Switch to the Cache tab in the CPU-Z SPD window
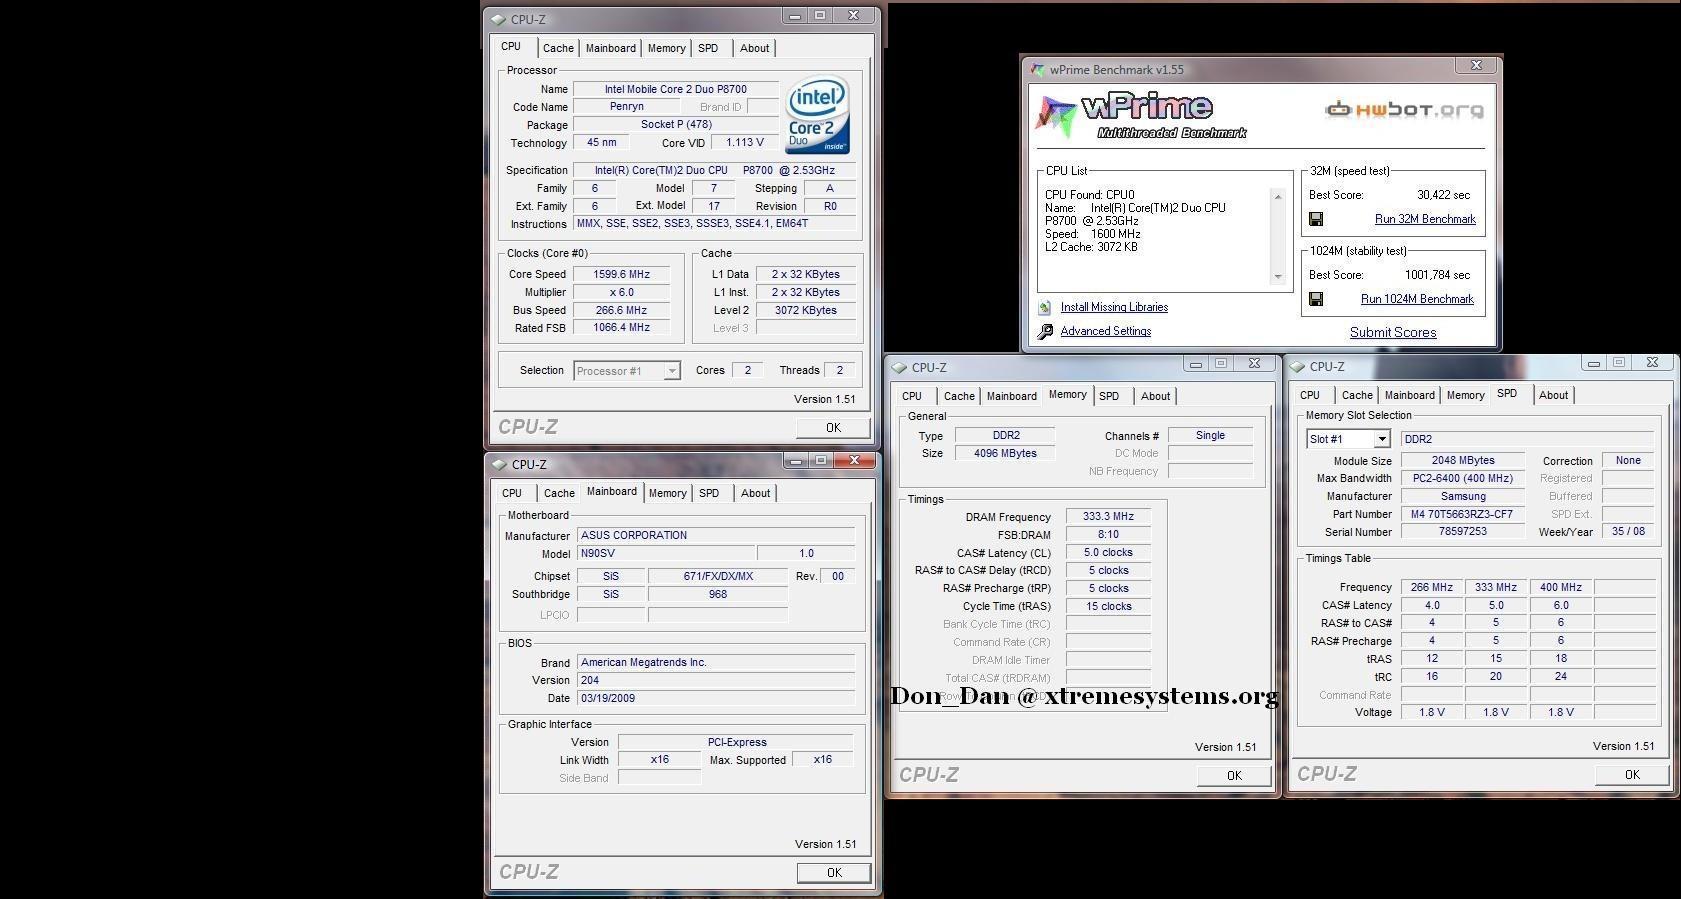Image resolution: width=1681 pixels, height=899 pixels. (1356, 395)
